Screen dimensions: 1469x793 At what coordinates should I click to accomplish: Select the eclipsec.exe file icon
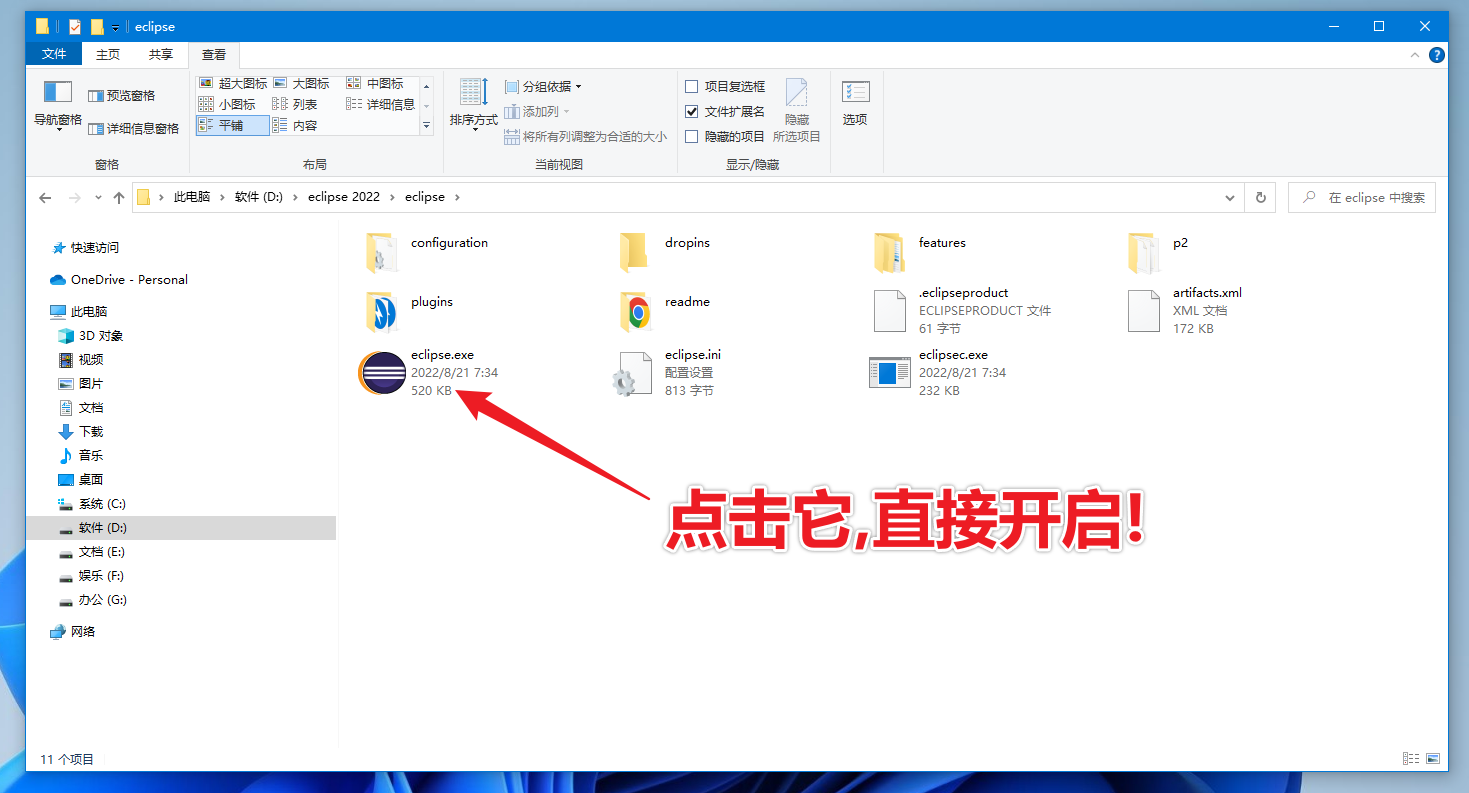[889, 373]
